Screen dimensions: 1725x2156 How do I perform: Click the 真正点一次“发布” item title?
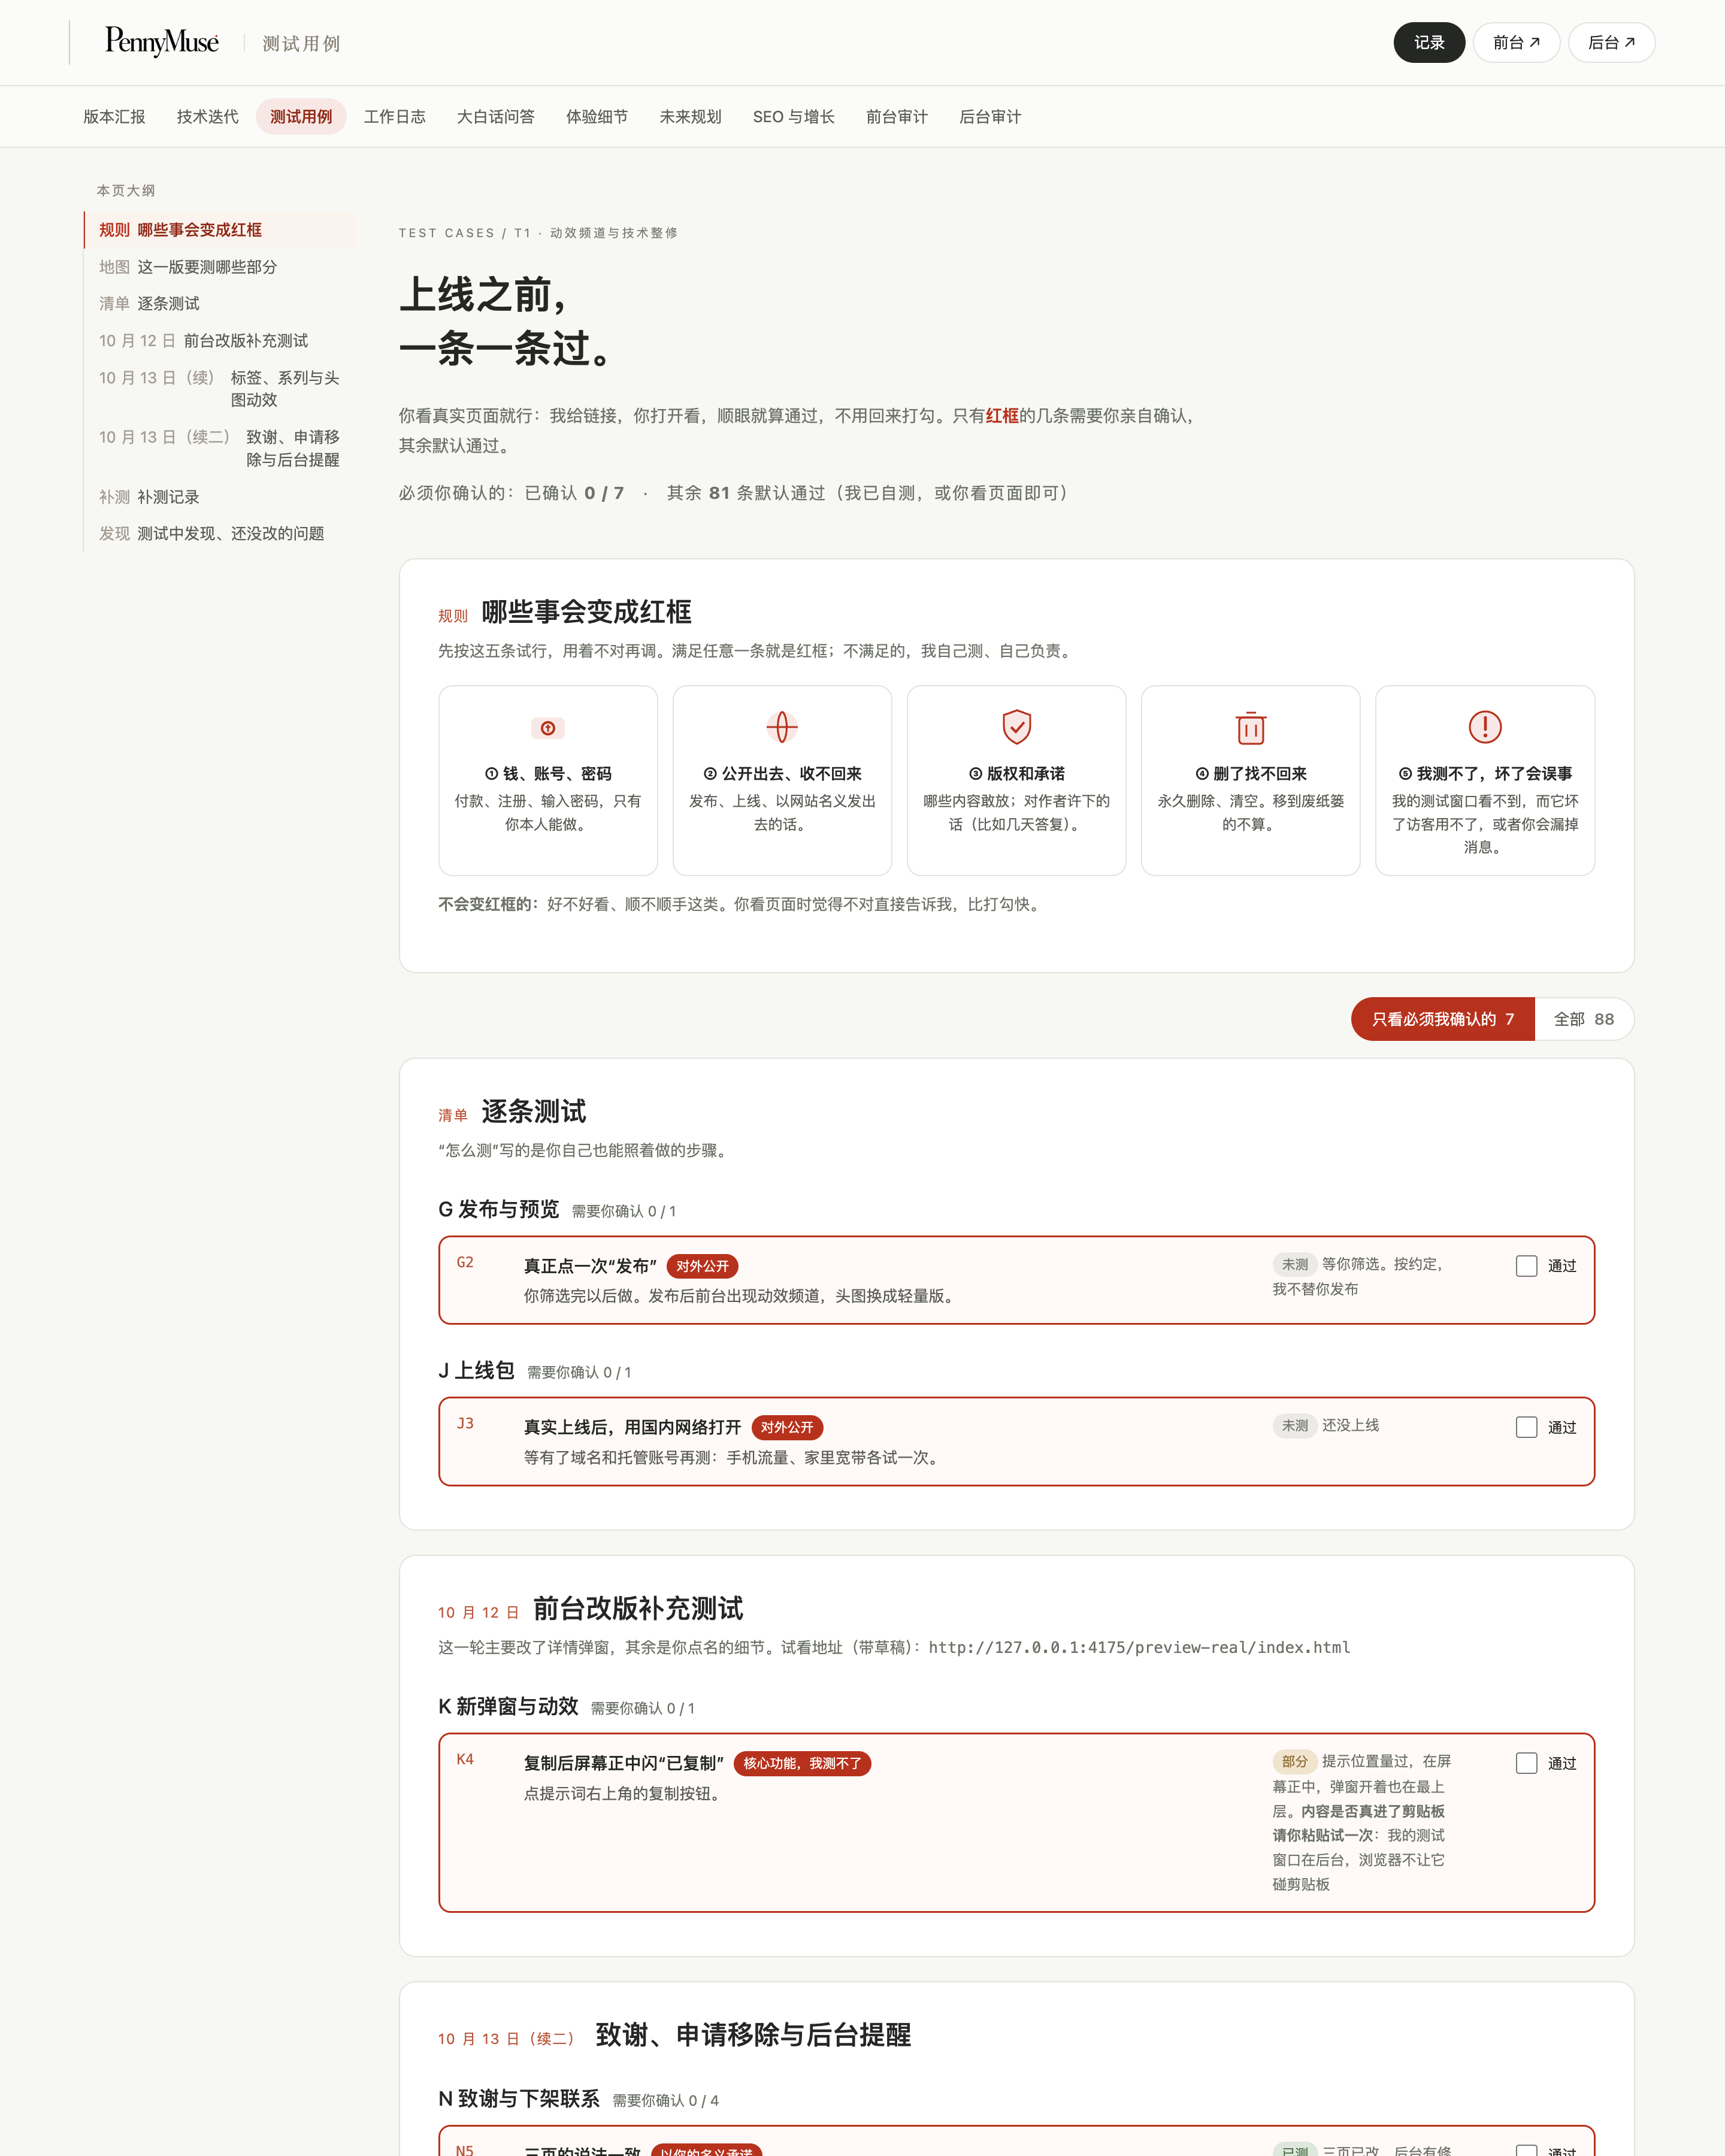[x=590, y=1266]
